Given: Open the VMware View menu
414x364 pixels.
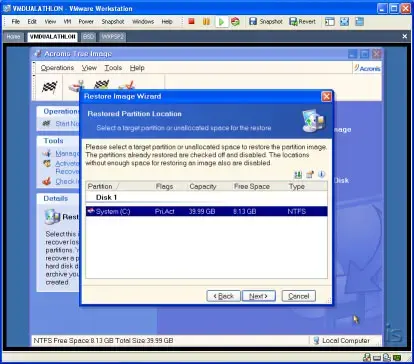Looking at the screenshot, I should point(50,22).
